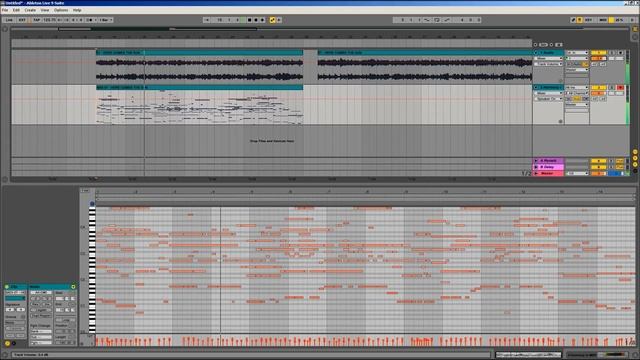Viewport: 640px width, 360px height.
Task: Adjust Master track volume slider
Action: click(598, 173)
